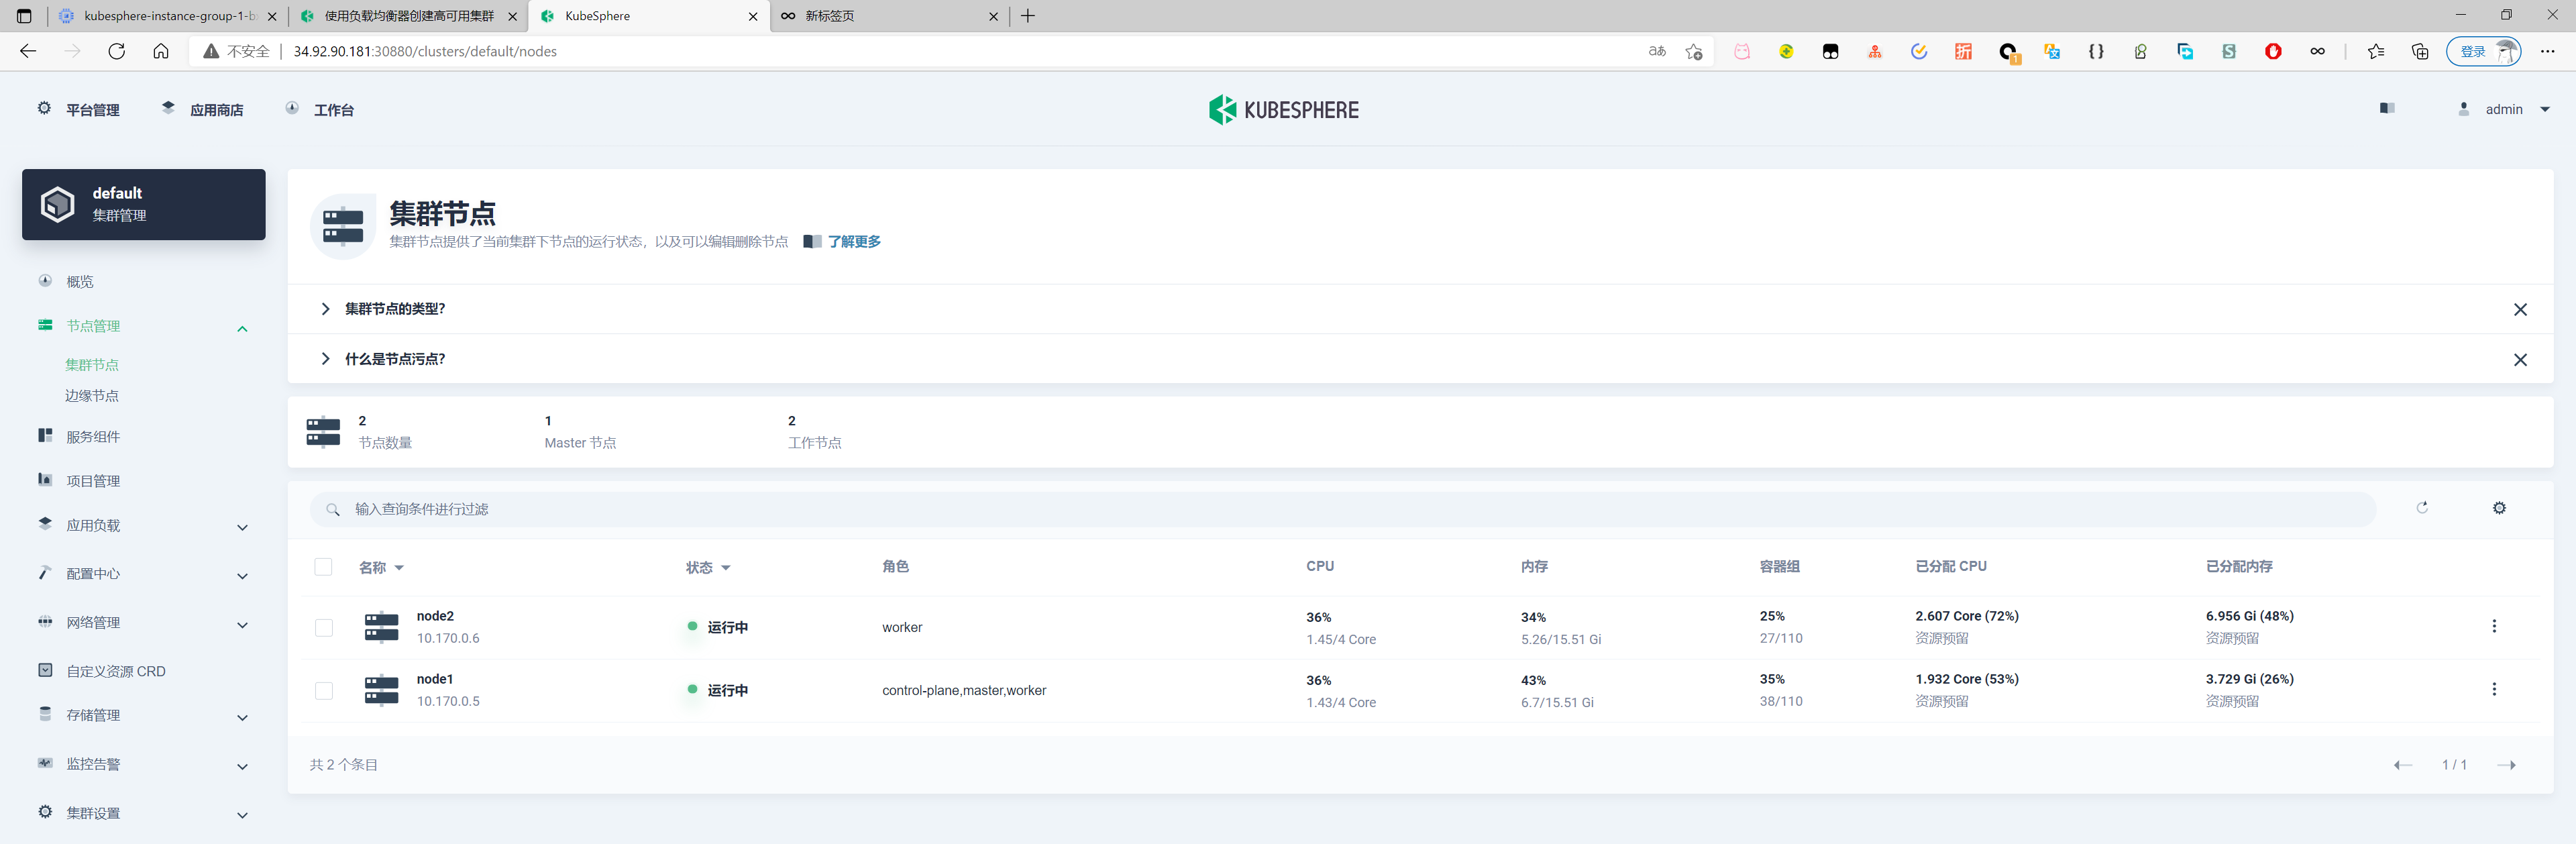2576x844 pixels.
Task: Click the refresh icon beside the search bar
Action: [2421, 508]
